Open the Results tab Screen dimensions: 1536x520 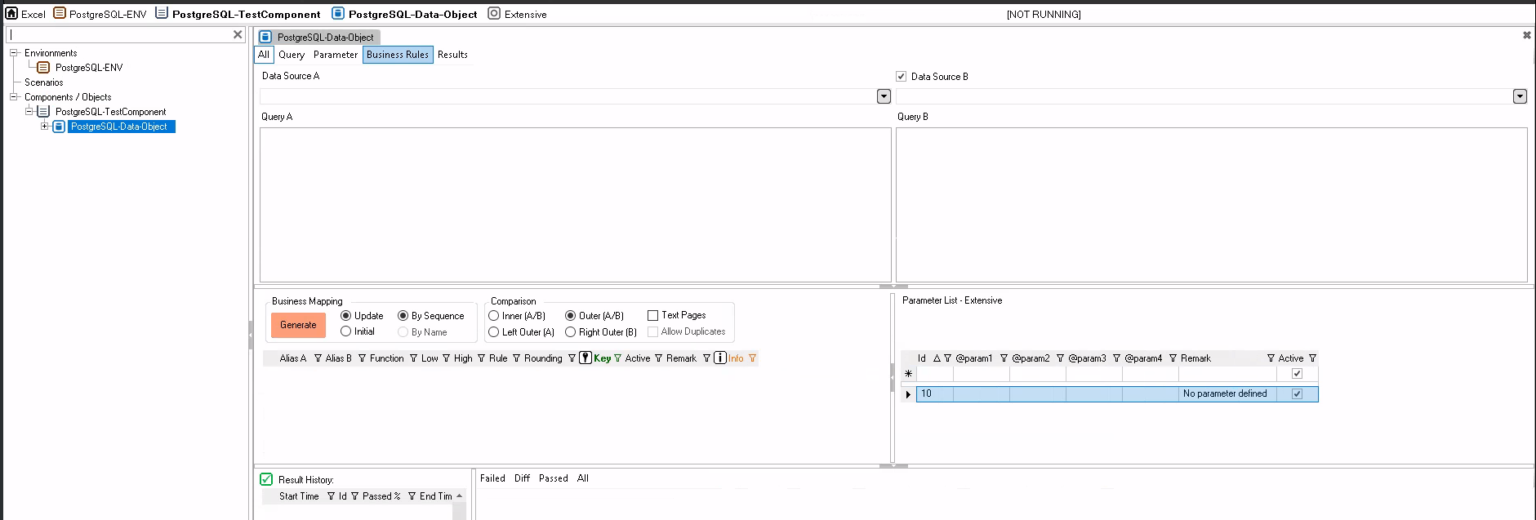(452, 55)
